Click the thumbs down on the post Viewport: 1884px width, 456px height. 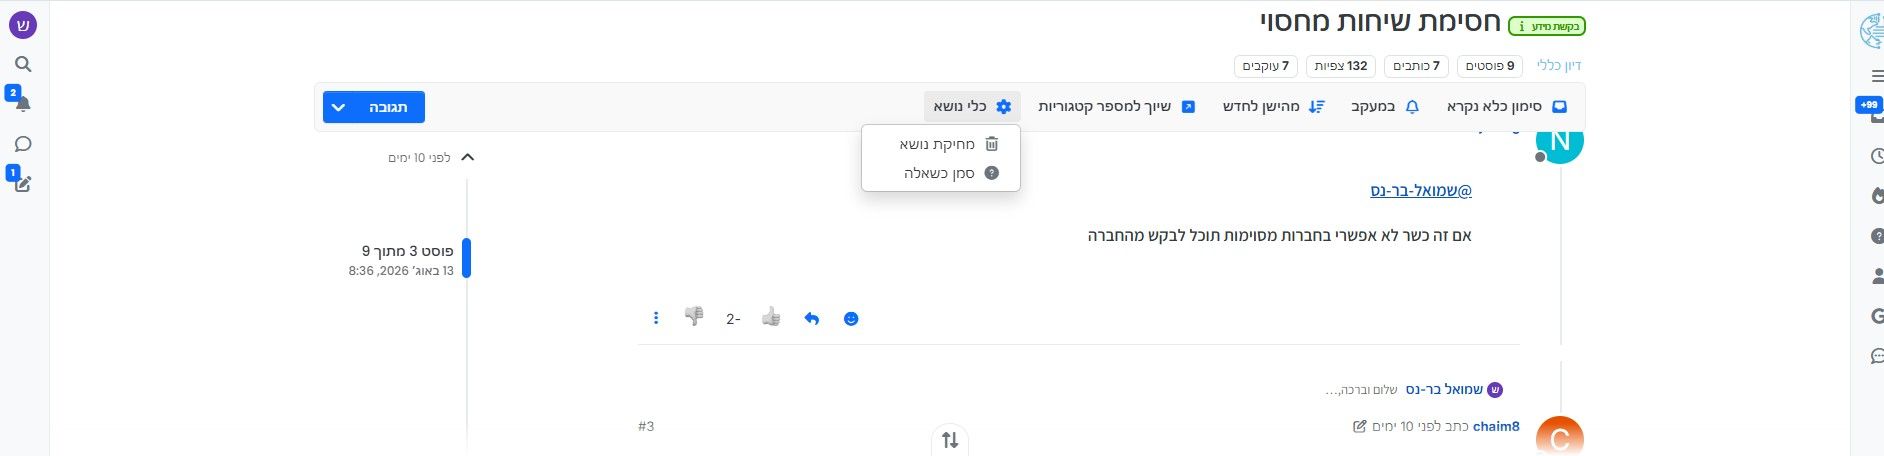tap(694, 317)
